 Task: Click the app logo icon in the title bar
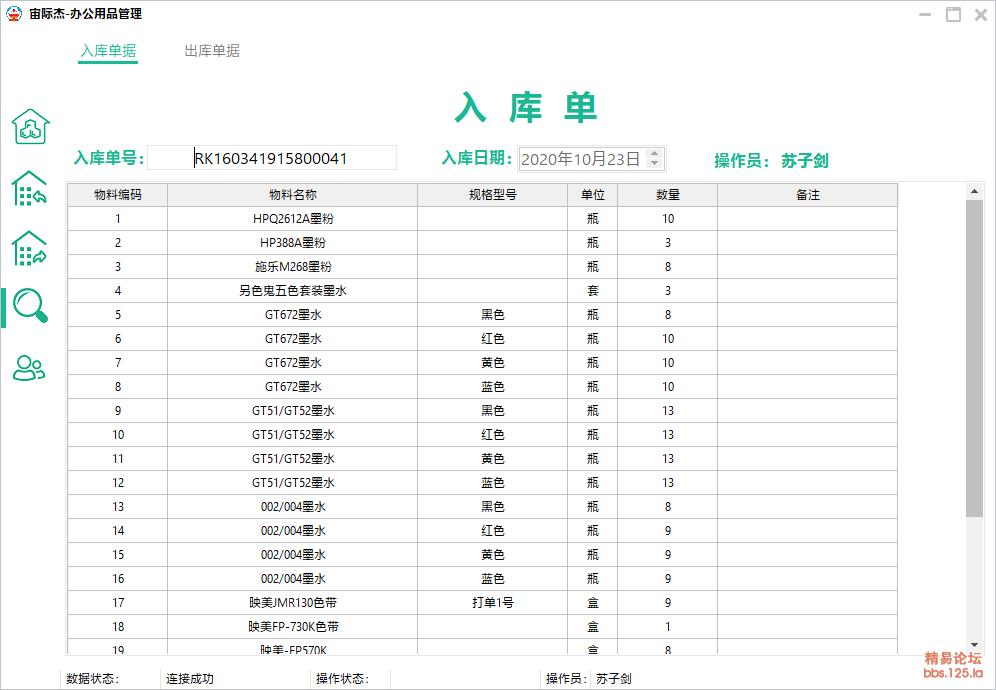point(13,13)
